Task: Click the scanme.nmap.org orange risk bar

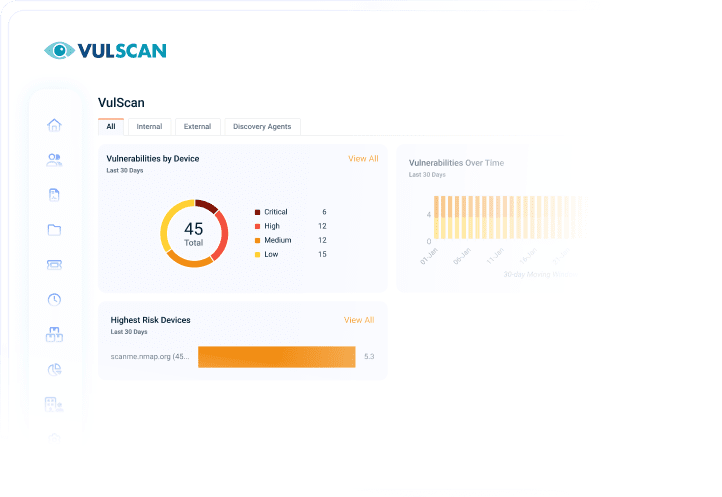Action: click(x=277, y=357)
